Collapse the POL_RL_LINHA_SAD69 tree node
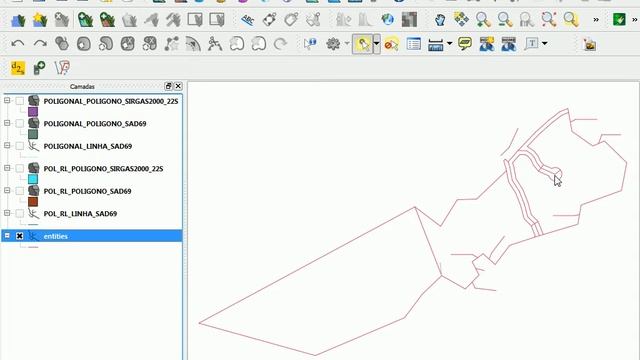Image resolution: width=640 pixels, height=360 pixels. click(7, 212)
